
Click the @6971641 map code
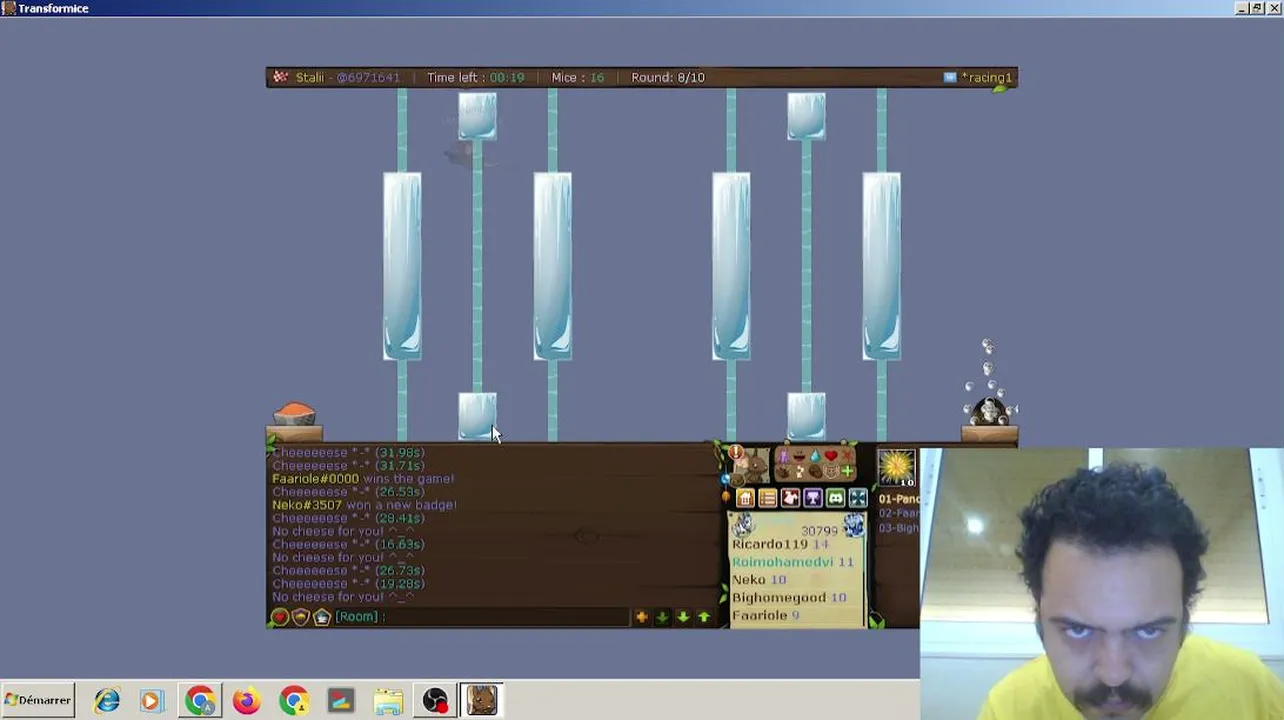click(368, 77)
